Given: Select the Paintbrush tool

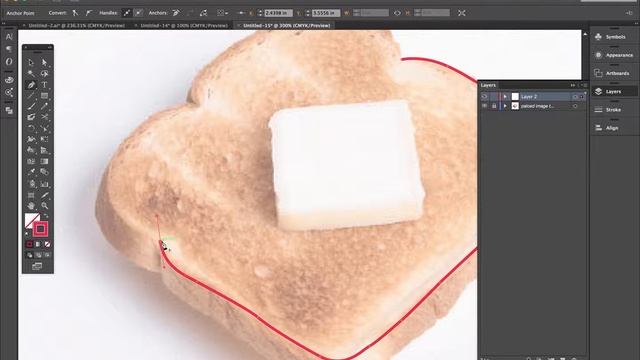Looking at the screenshot, I should (x=31, y=107).
